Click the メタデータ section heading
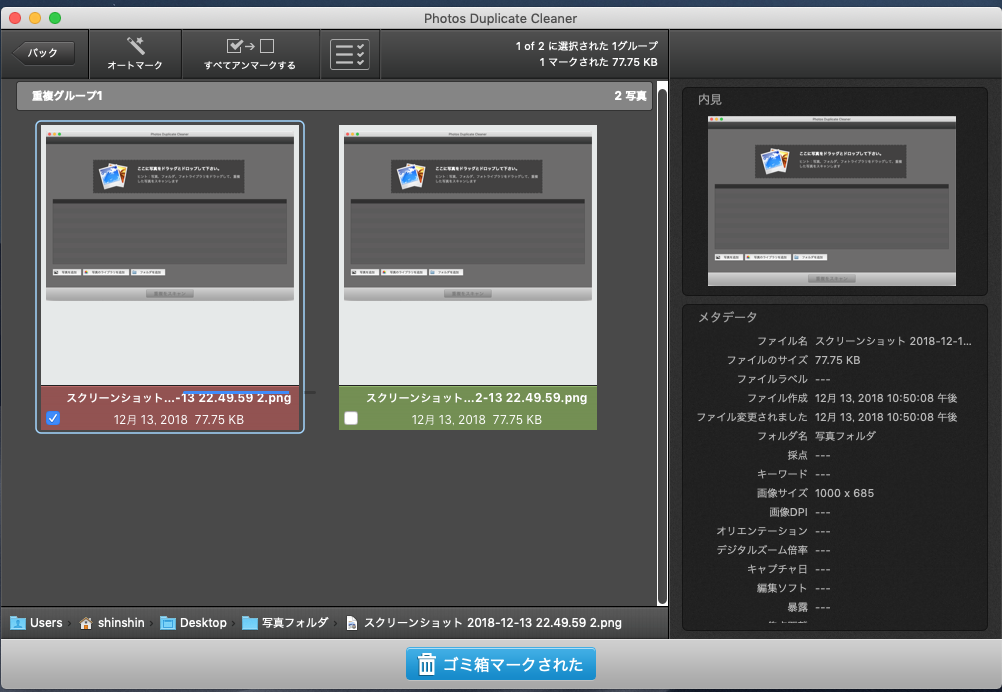1002x692 pixels. pos(727,317)
